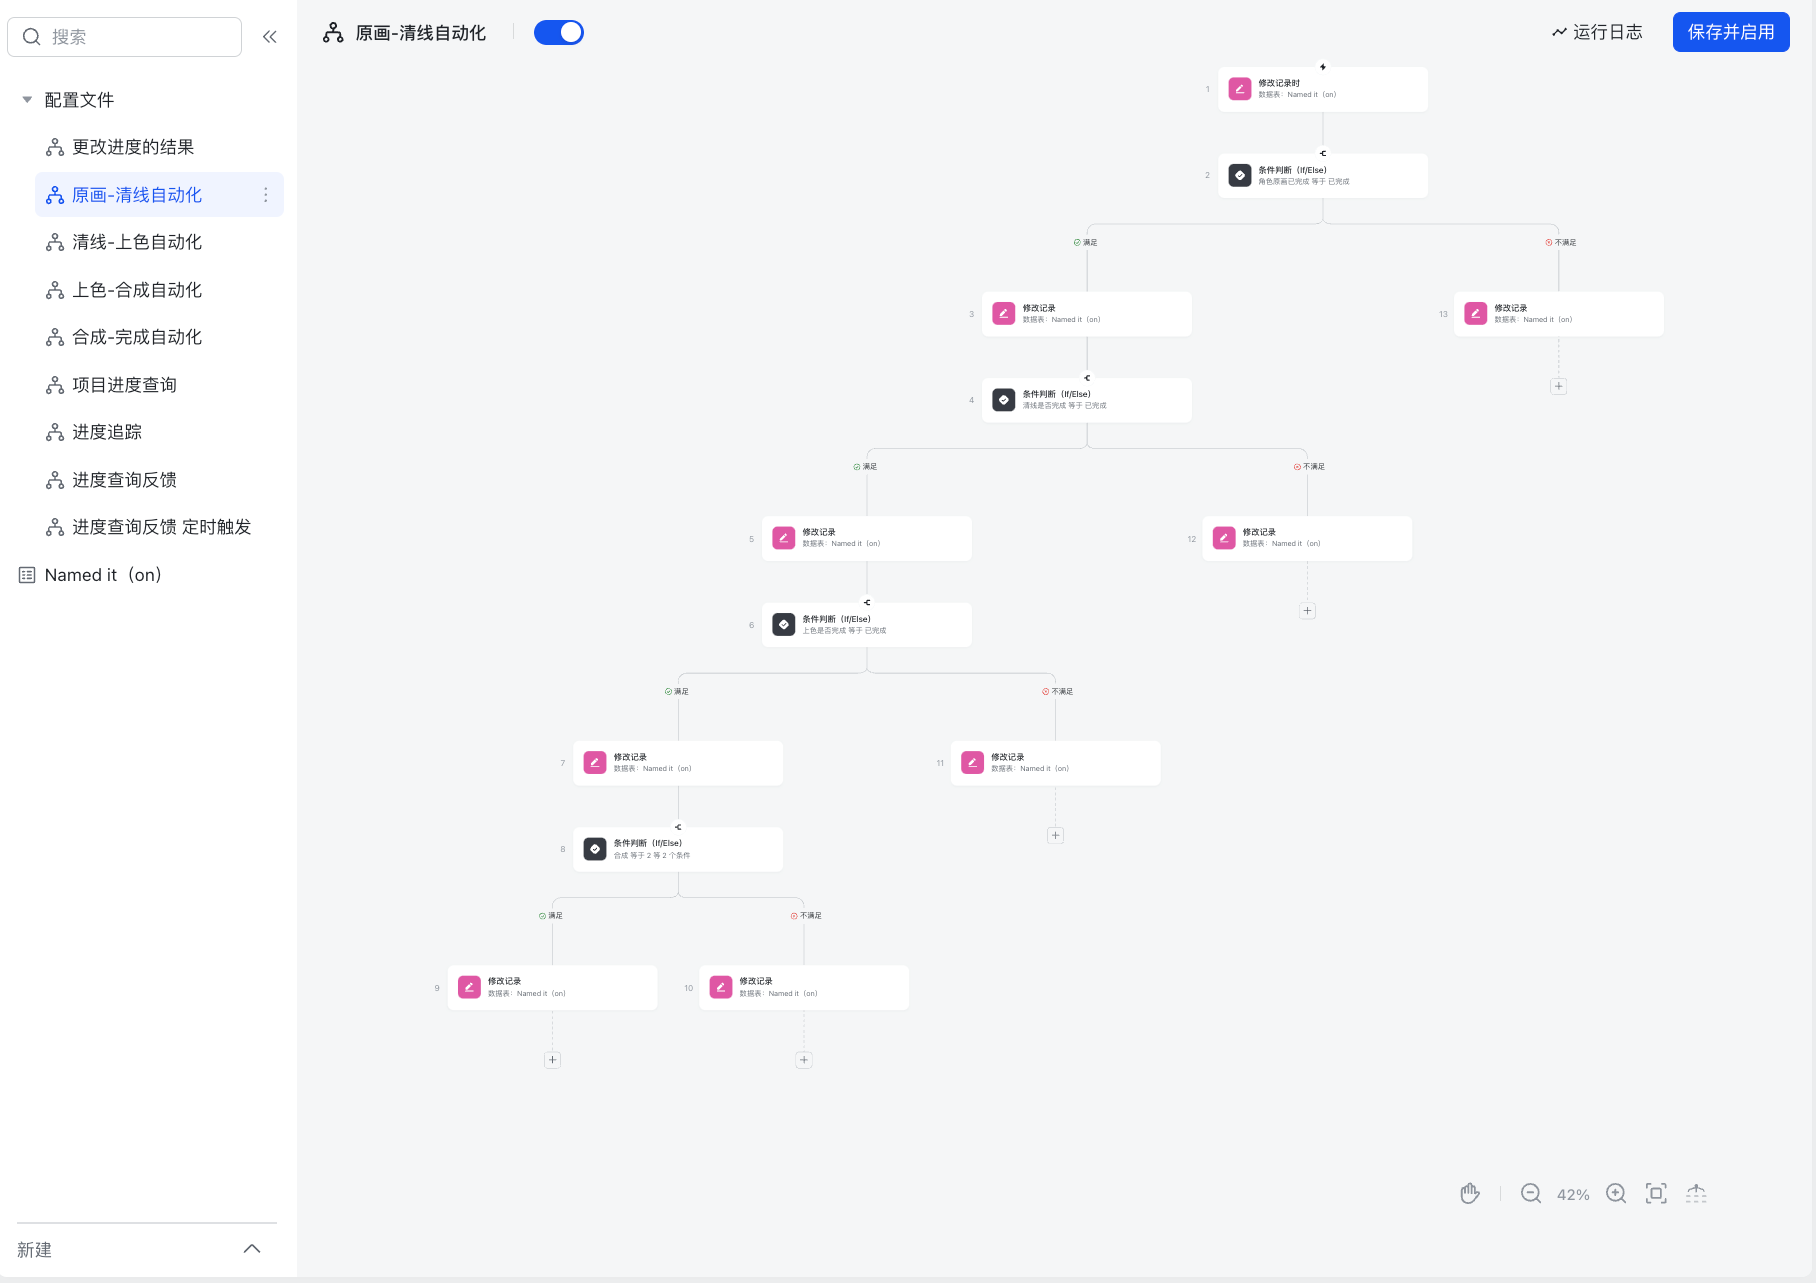Screen dimensions: 1816x1283
Task: Collapse the 配置文件 tree group
Action: click(x=27, y=100)
